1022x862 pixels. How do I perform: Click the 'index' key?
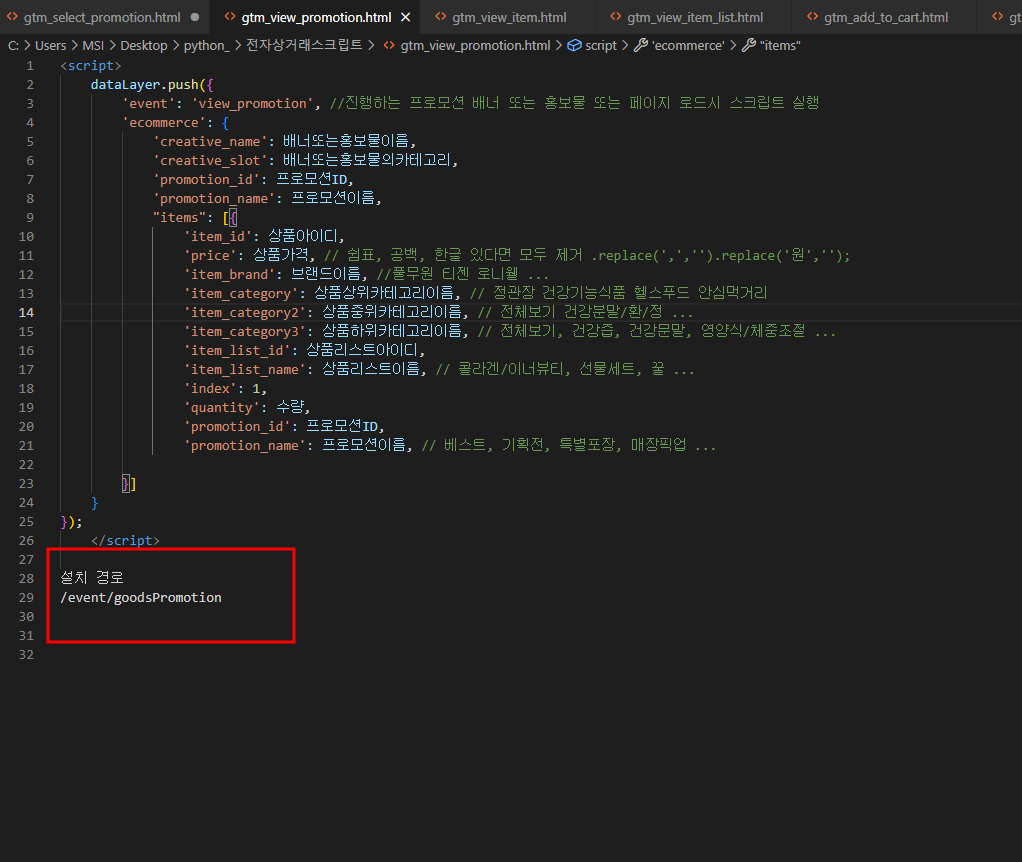click(211, 388)
